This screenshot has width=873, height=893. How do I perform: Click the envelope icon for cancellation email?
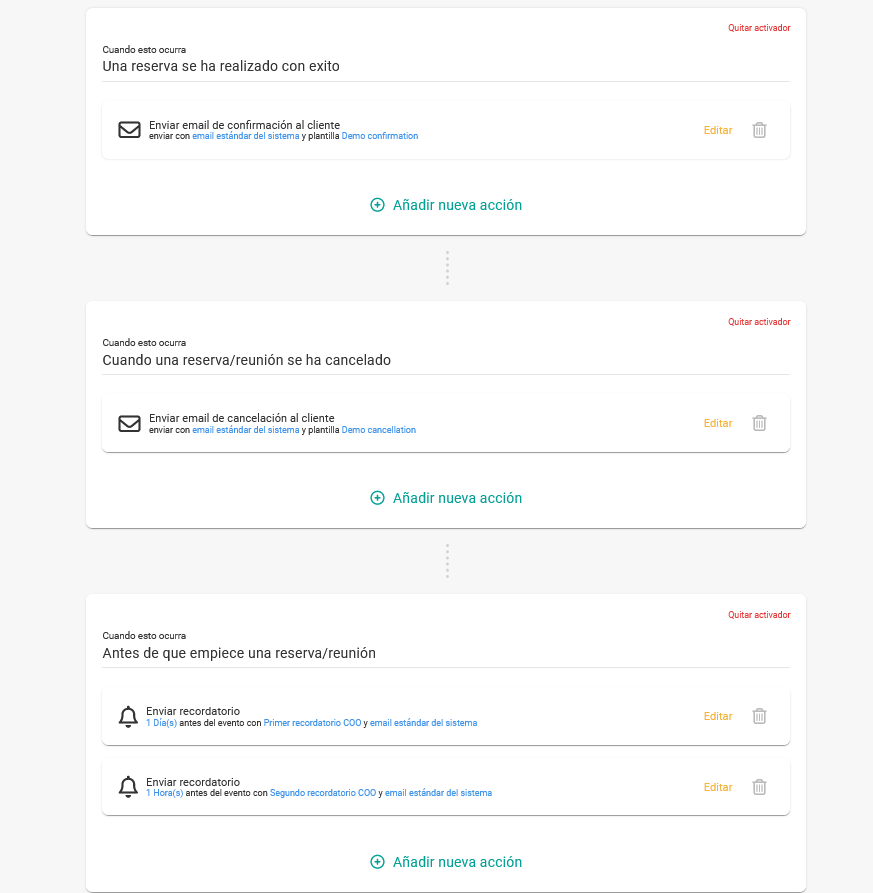[129, 423]
